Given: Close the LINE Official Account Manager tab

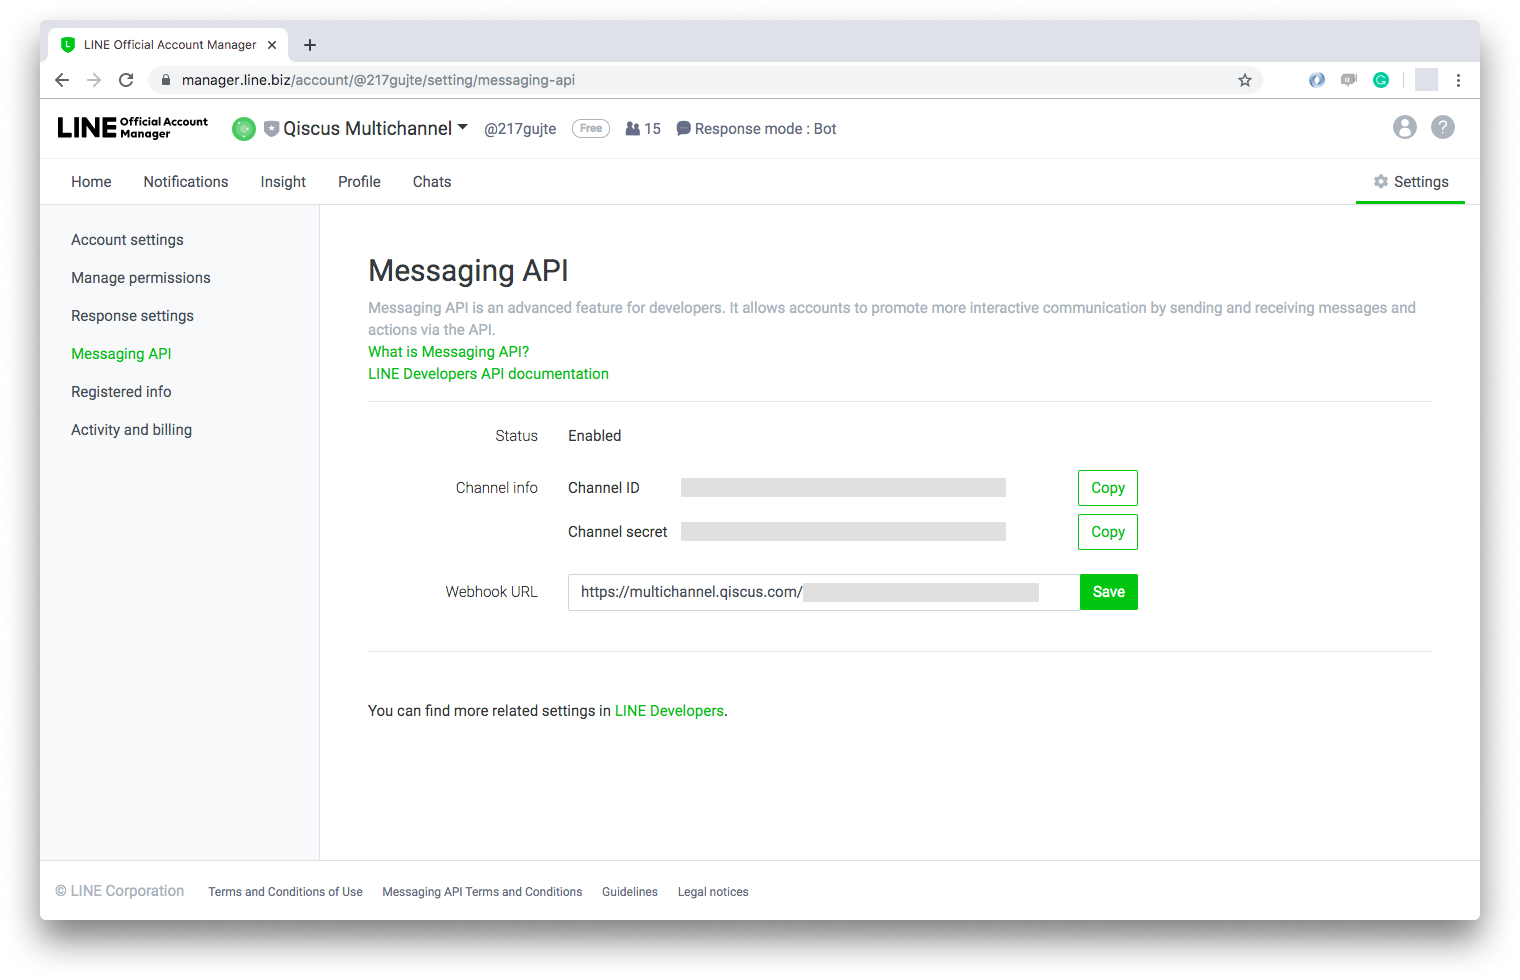Looking at the screenshot, I should tap(272, 45).
